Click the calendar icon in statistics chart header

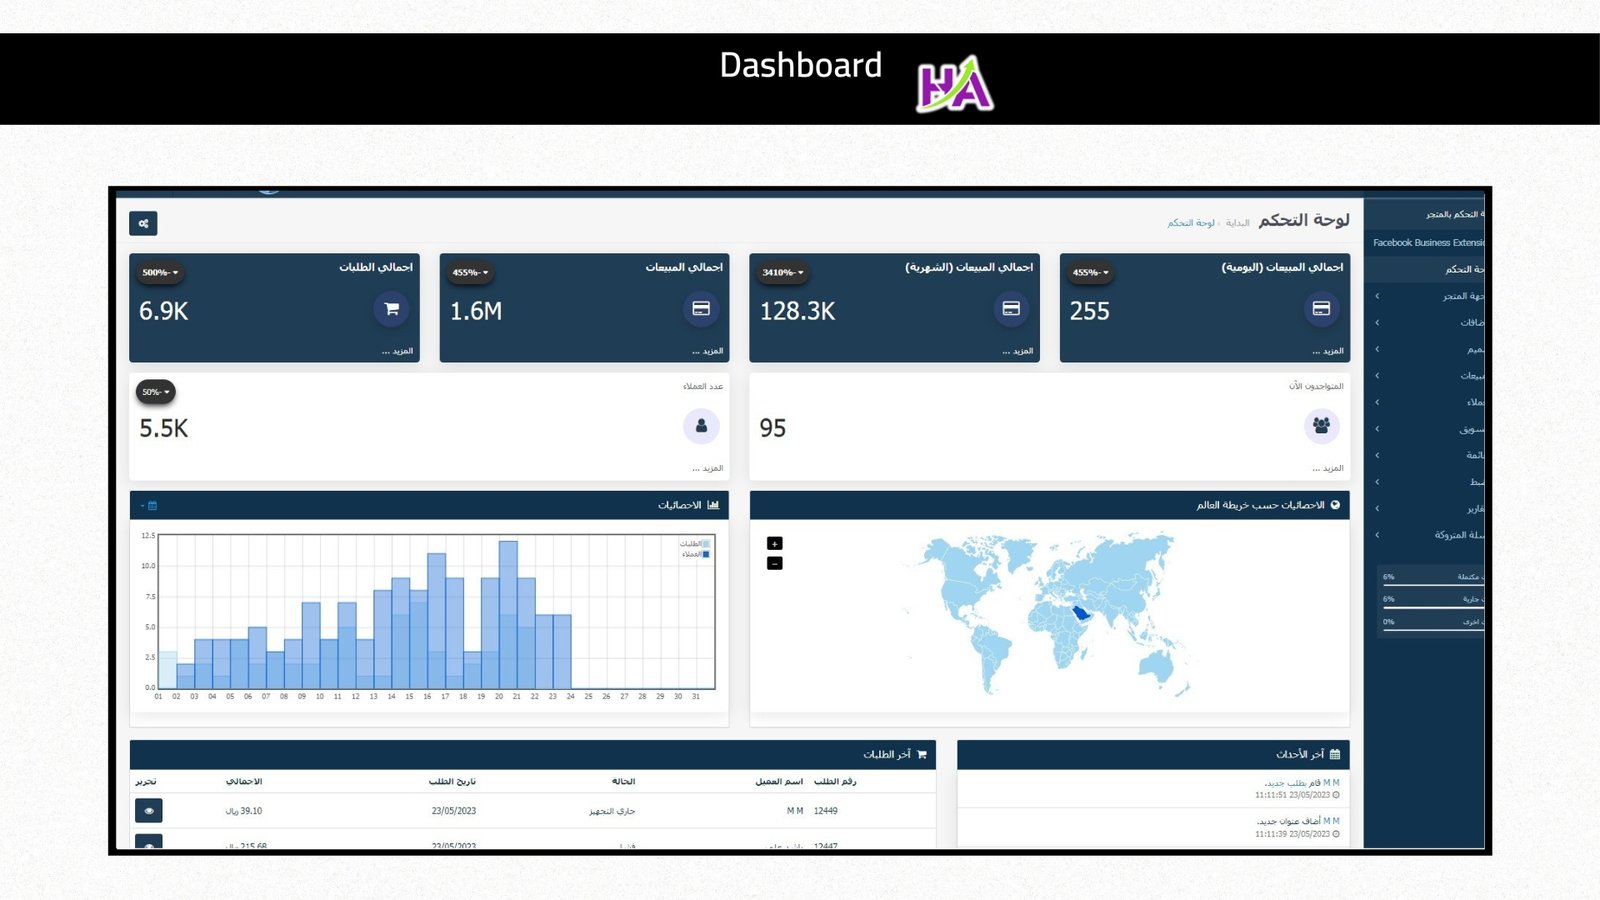pyautogui.click(x=152, y=505)
